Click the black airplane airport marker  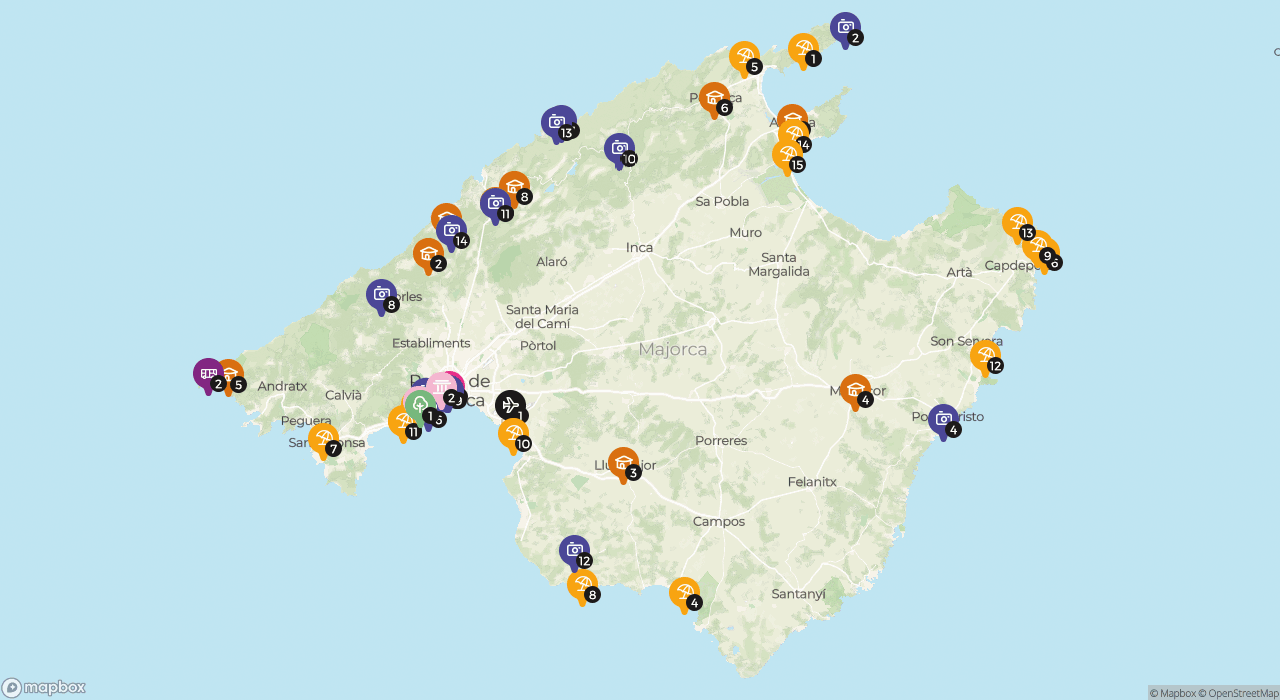point(509,405)
